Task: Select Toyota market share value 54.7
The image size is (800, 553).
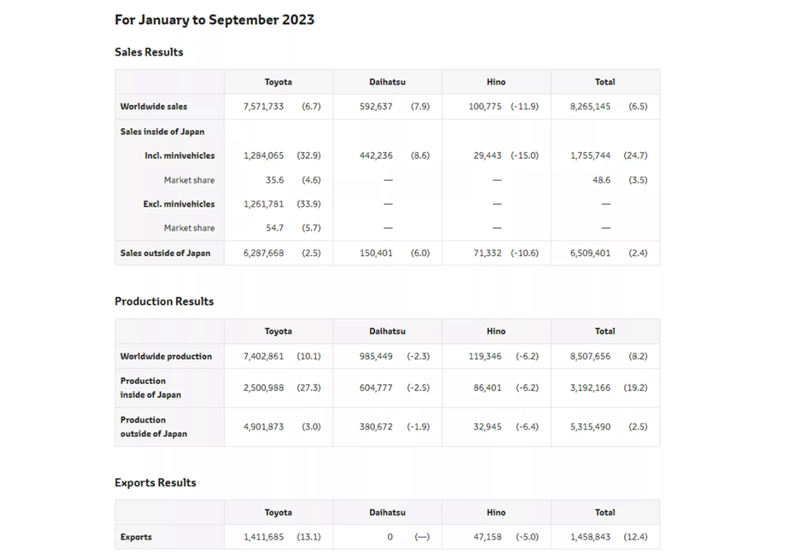Action: coord(274,228)
